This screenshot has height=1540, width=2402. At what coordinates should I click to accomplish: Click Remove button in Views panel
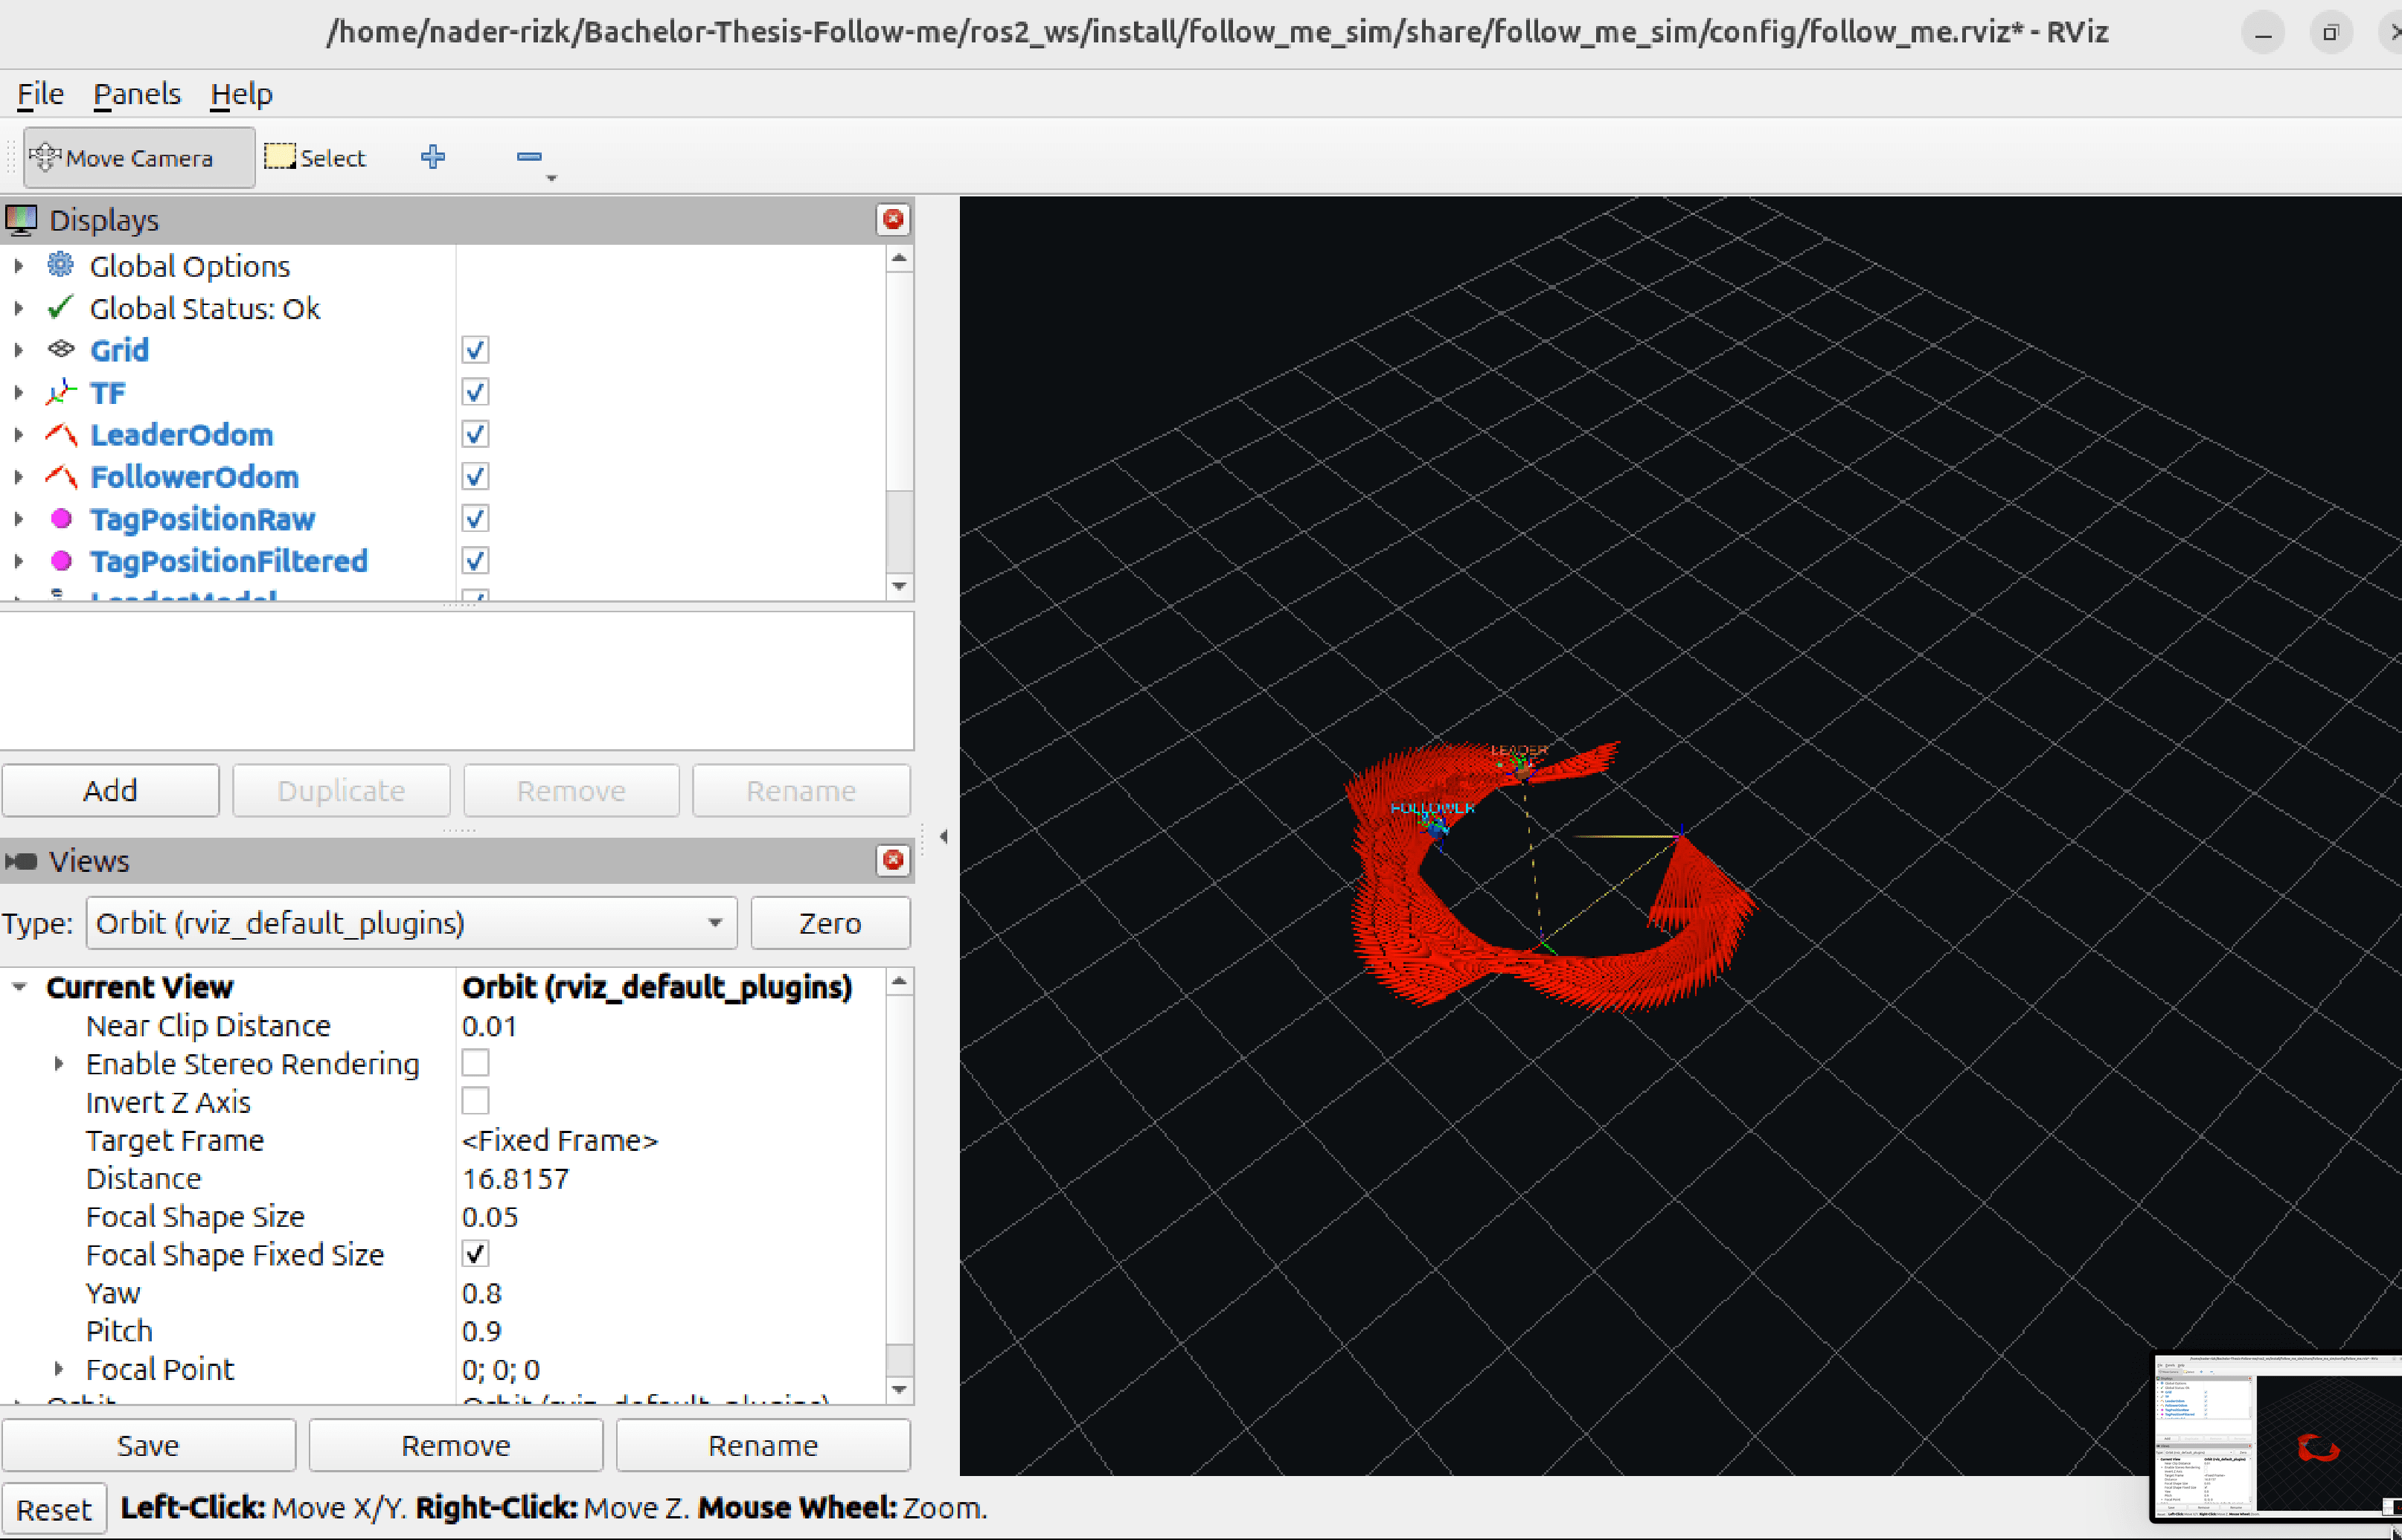pyautogui.click(x=456, y=1445)
